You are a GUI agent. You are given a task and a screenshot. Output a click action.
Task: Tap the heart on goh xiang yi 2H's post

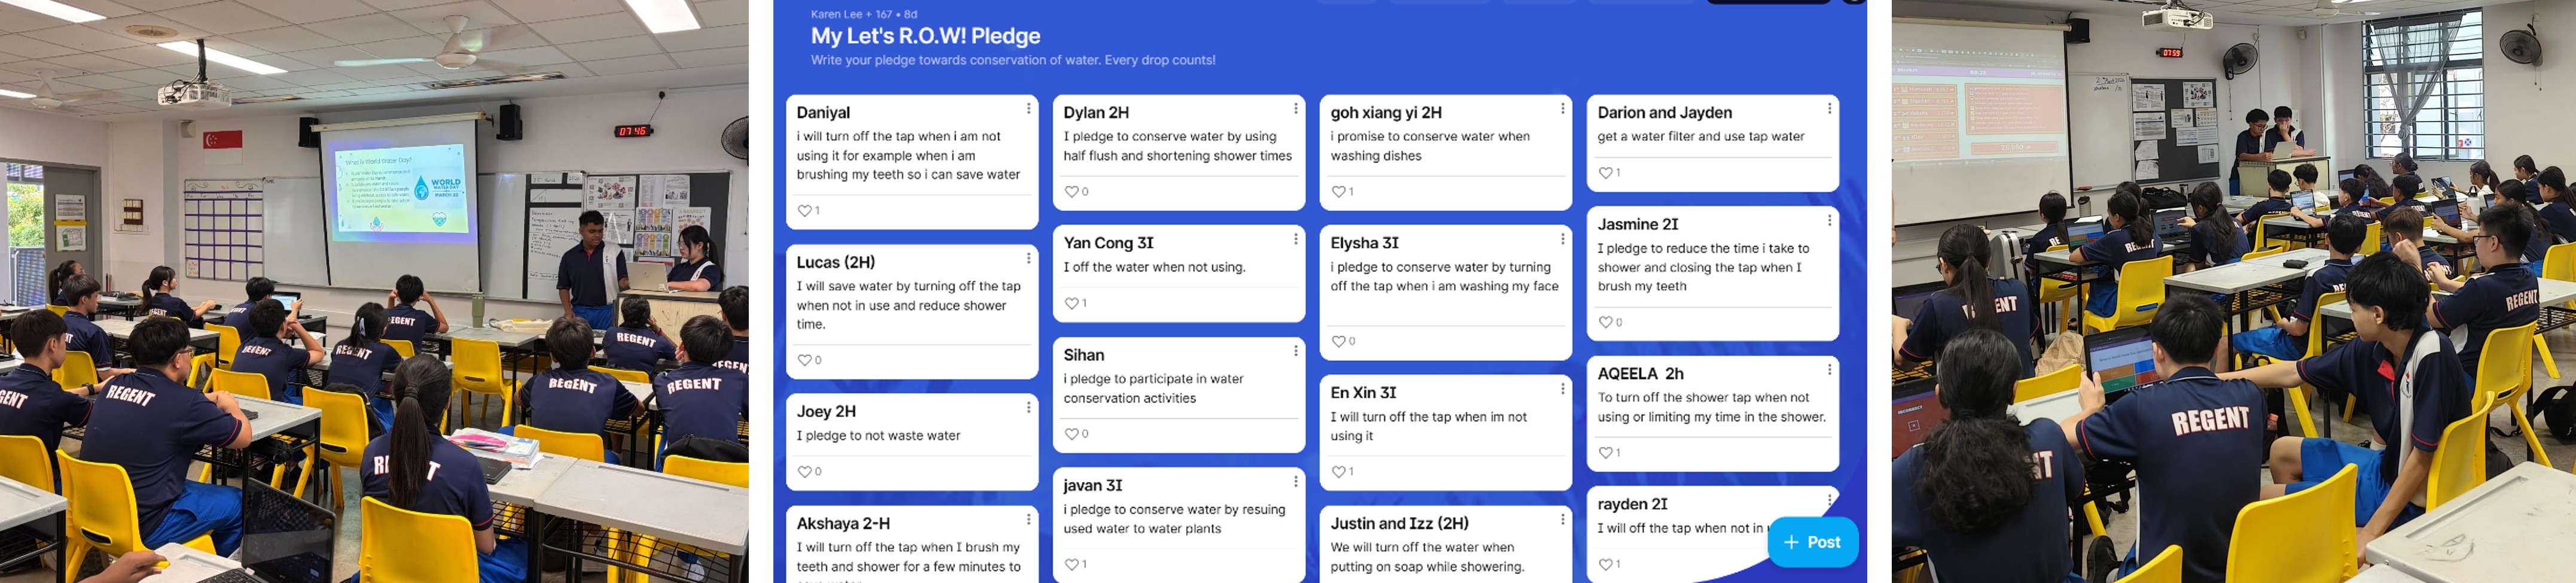1338,192
